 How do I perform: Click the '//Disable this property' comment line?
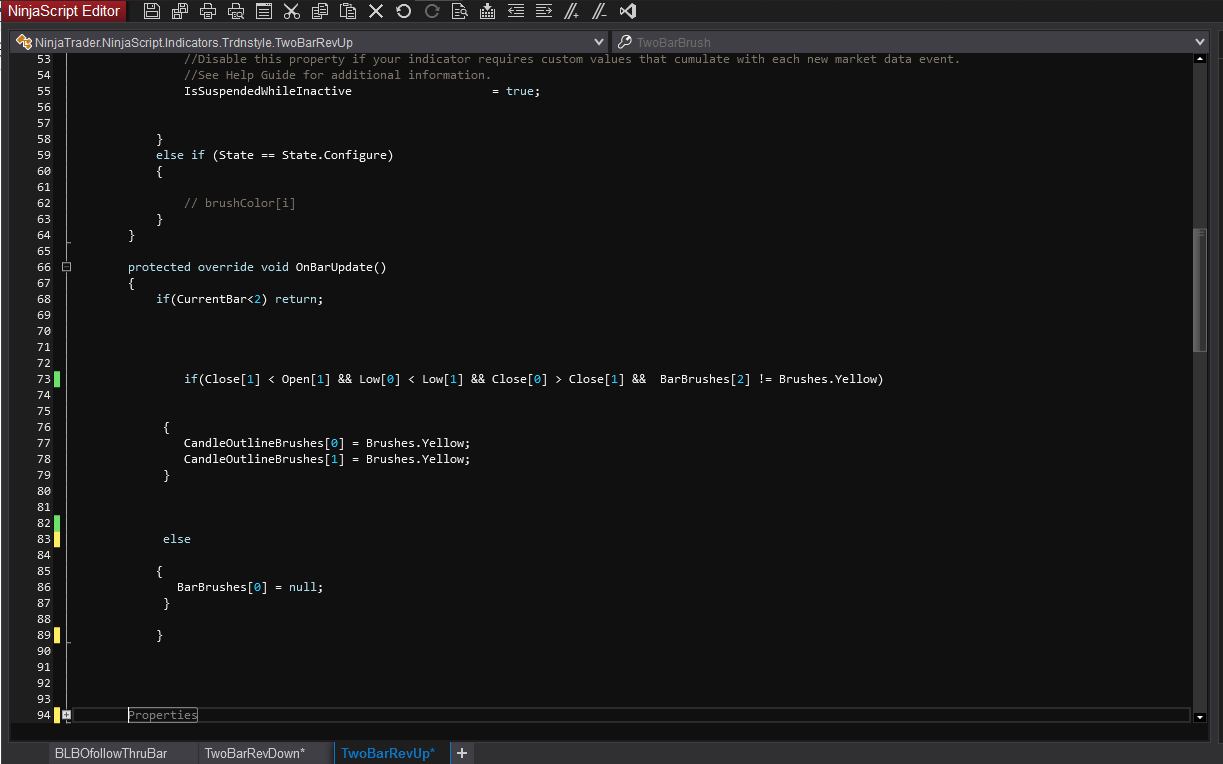click(x=572, y=59)
